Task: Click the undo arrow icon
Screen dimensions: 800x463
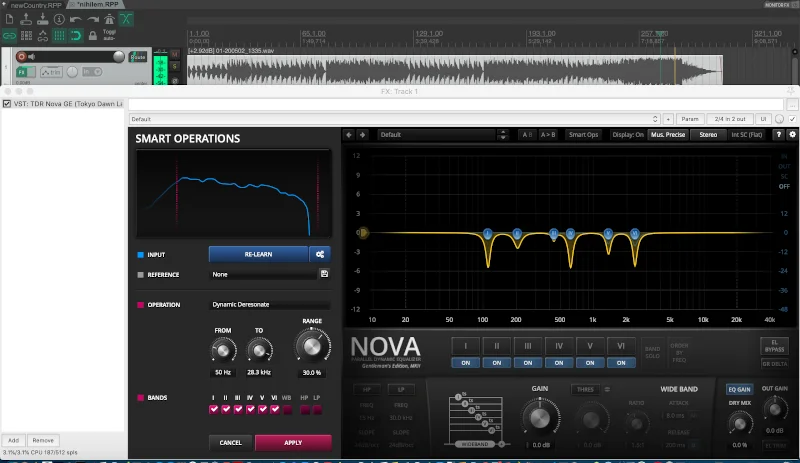Action: coord(76,19)
